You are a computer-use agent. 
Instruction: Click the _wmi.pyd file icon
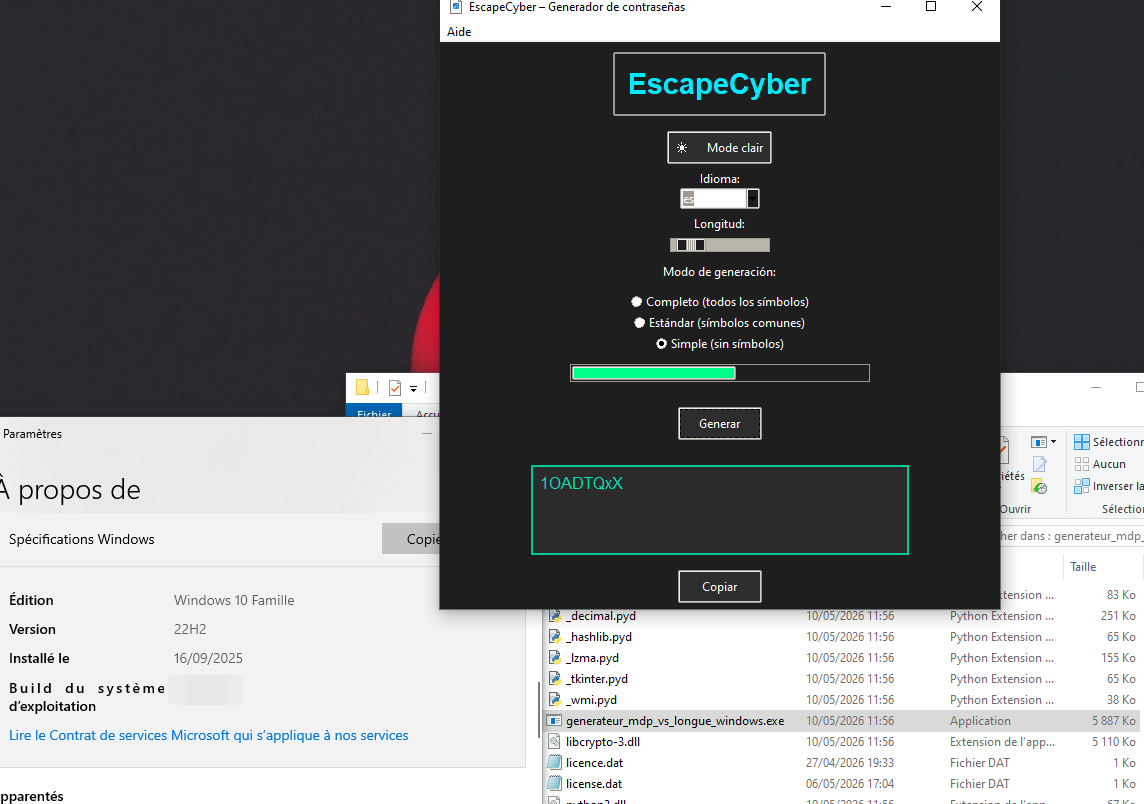pos(555,700)
